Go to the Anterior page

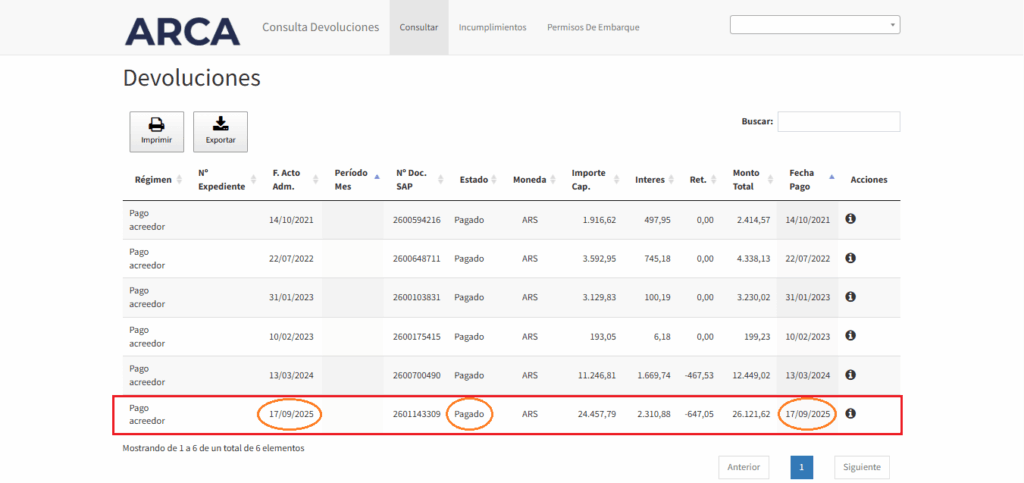(x=743, y=467)
